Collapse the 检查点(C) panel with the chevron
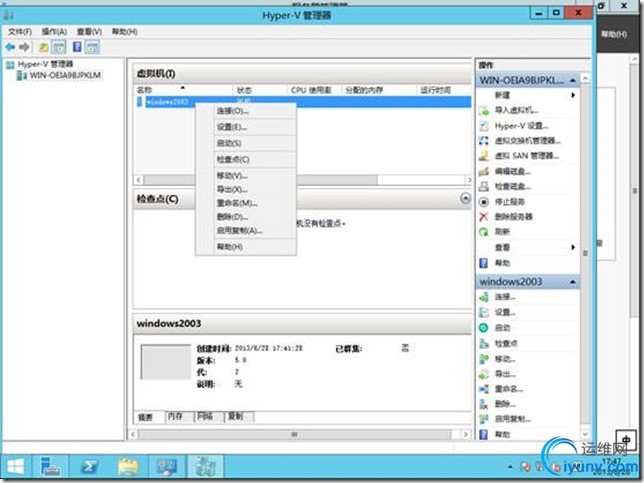Image resolution: width=644 pixels, height=483 pixels. (x=465, y=198)
